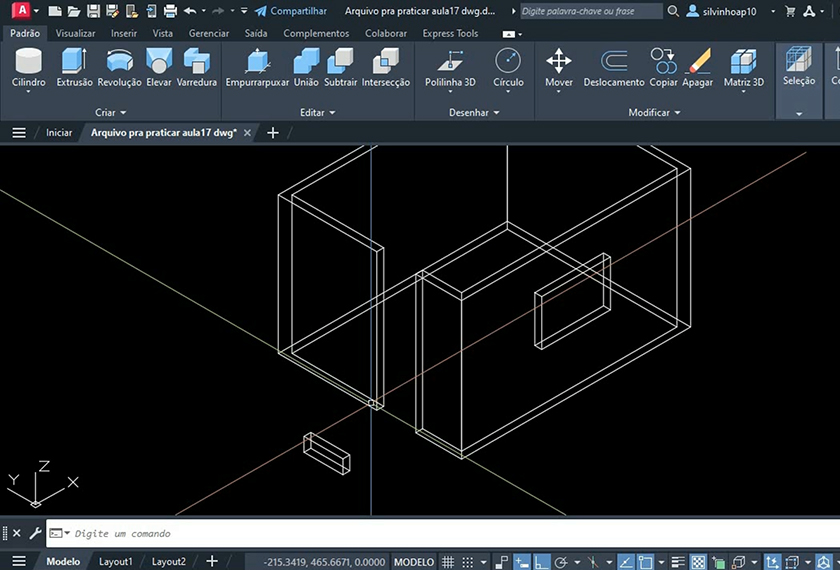Select the Cilindro tool
The image size is (840, 570).
coord(28,68)
